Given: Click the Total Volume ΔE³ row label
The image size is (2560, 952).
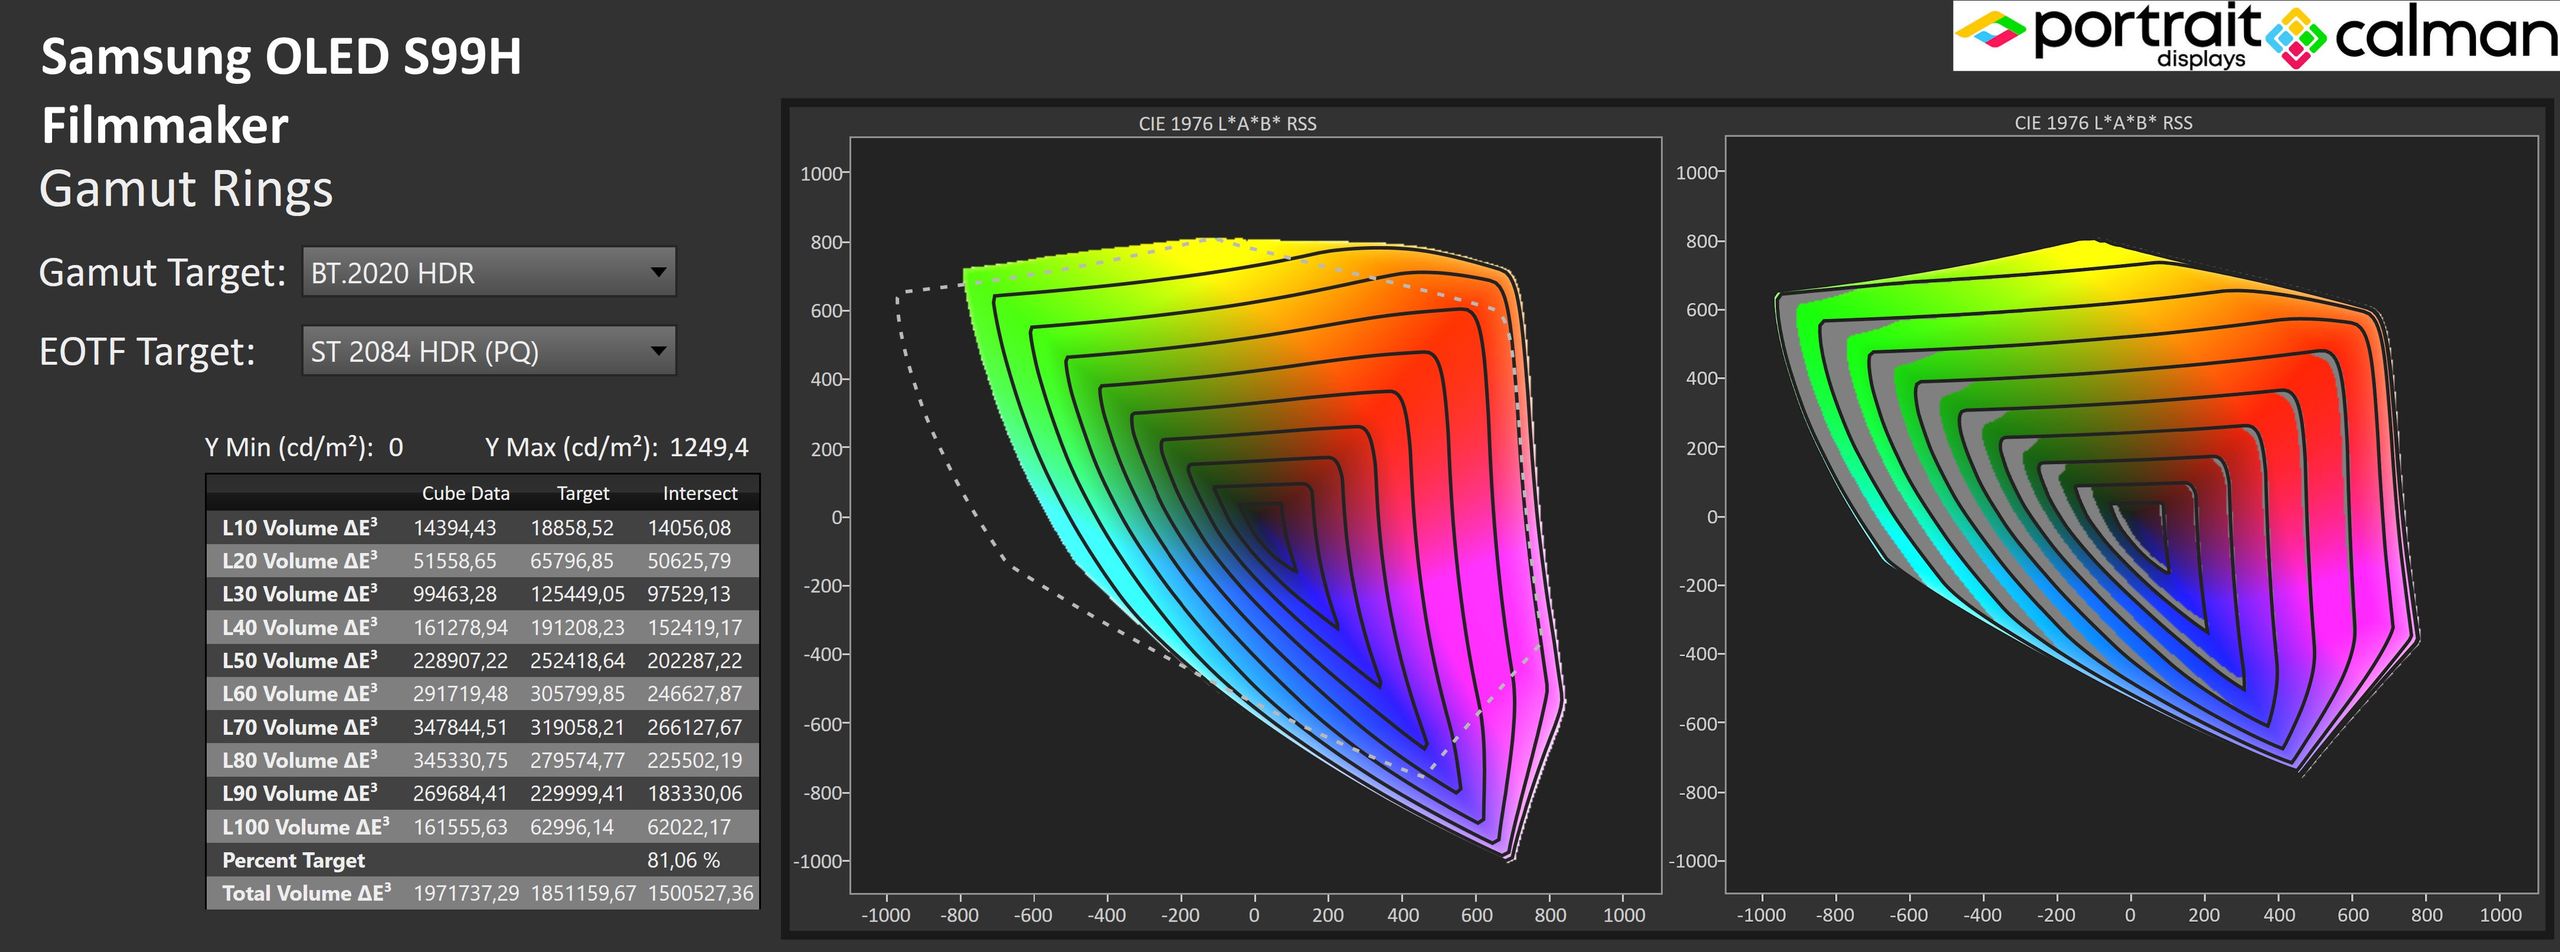Looking at the screenshot, I should point(306,893).
